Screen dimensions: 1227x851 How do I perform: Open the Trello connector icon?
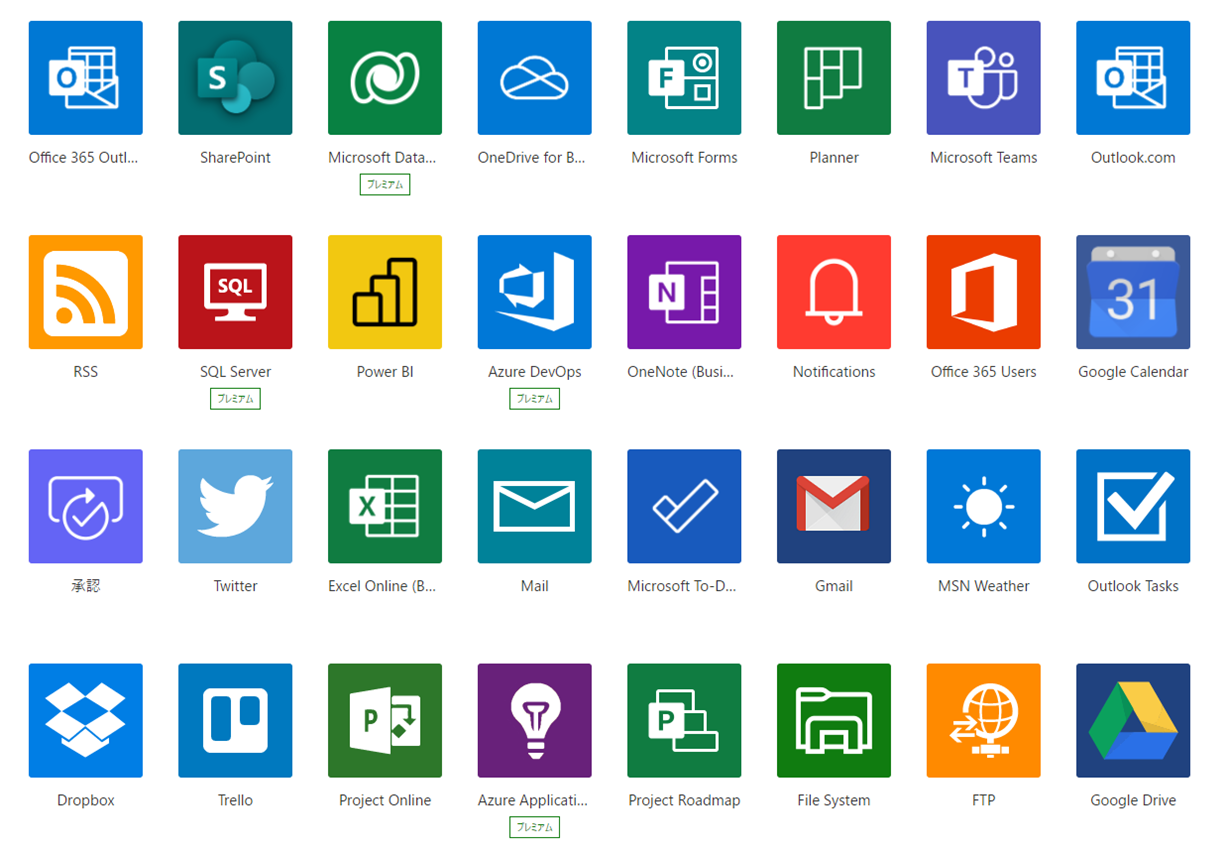click(235, 720)
